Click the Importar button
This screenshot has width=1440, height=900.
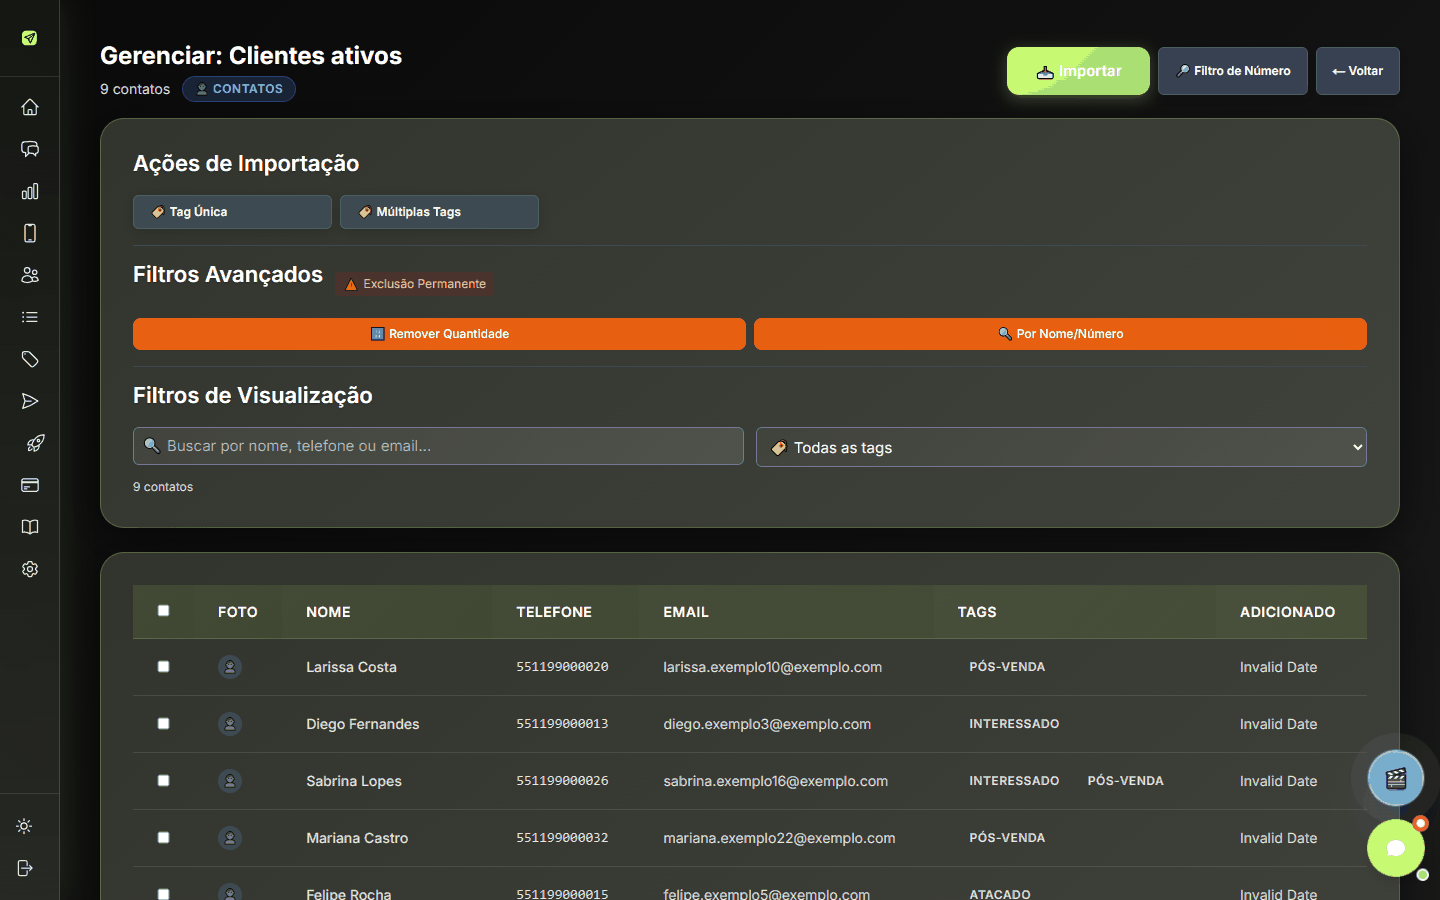(x=1078, y=71)
